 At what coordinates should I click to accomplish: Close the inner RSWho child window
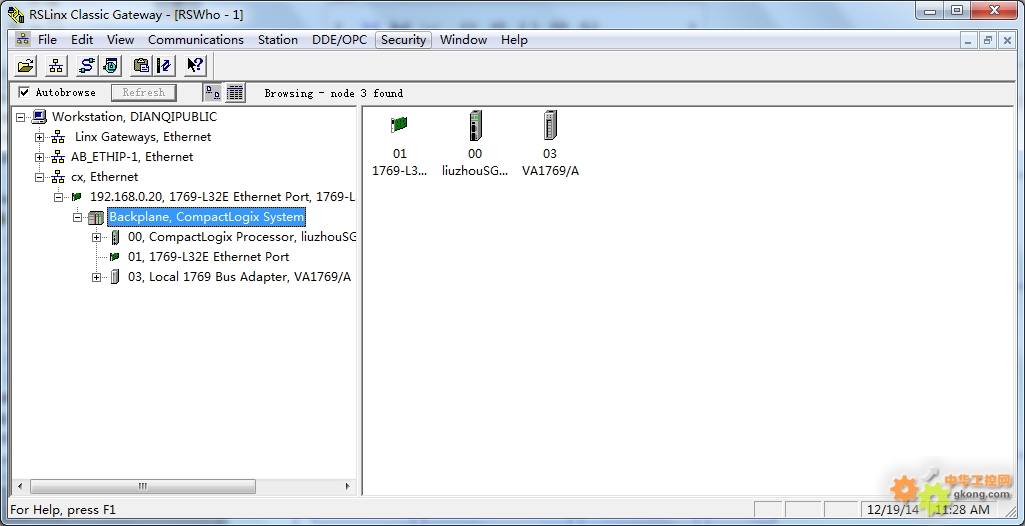click(x=1007, y=41)
